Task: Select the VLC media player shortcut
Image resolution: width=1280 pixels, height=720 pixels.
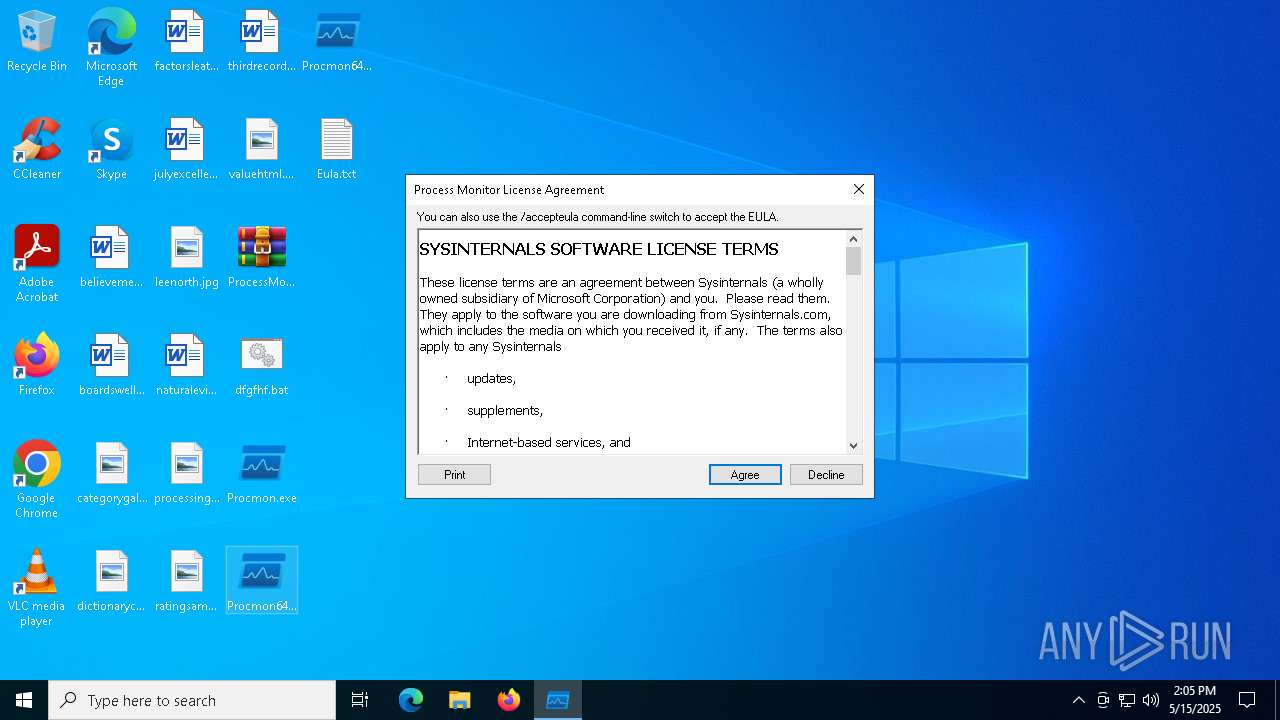Action: [x=37, y=588]
